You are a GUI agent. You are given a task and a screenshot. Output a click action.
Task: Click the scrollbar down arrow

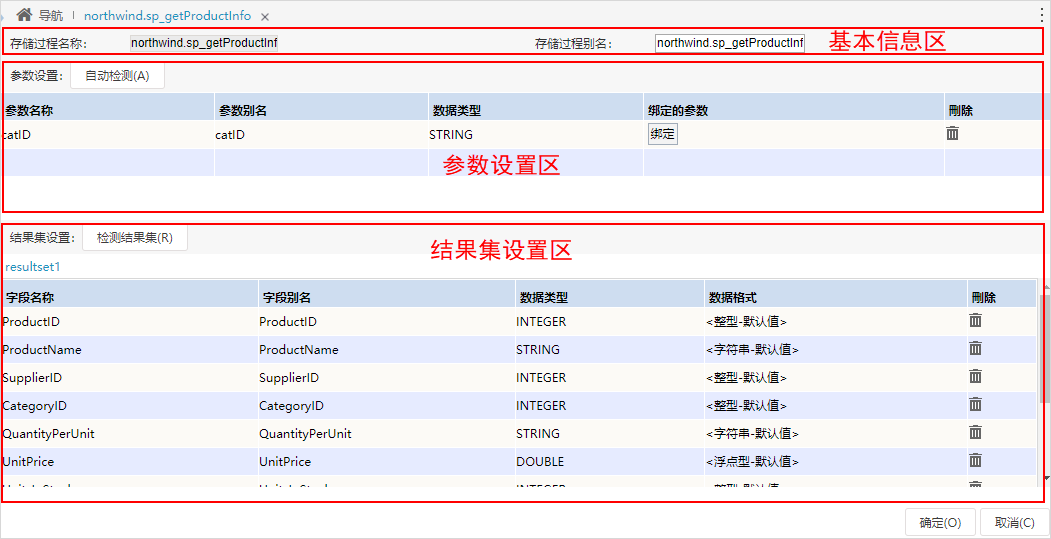coord(1044,478)
